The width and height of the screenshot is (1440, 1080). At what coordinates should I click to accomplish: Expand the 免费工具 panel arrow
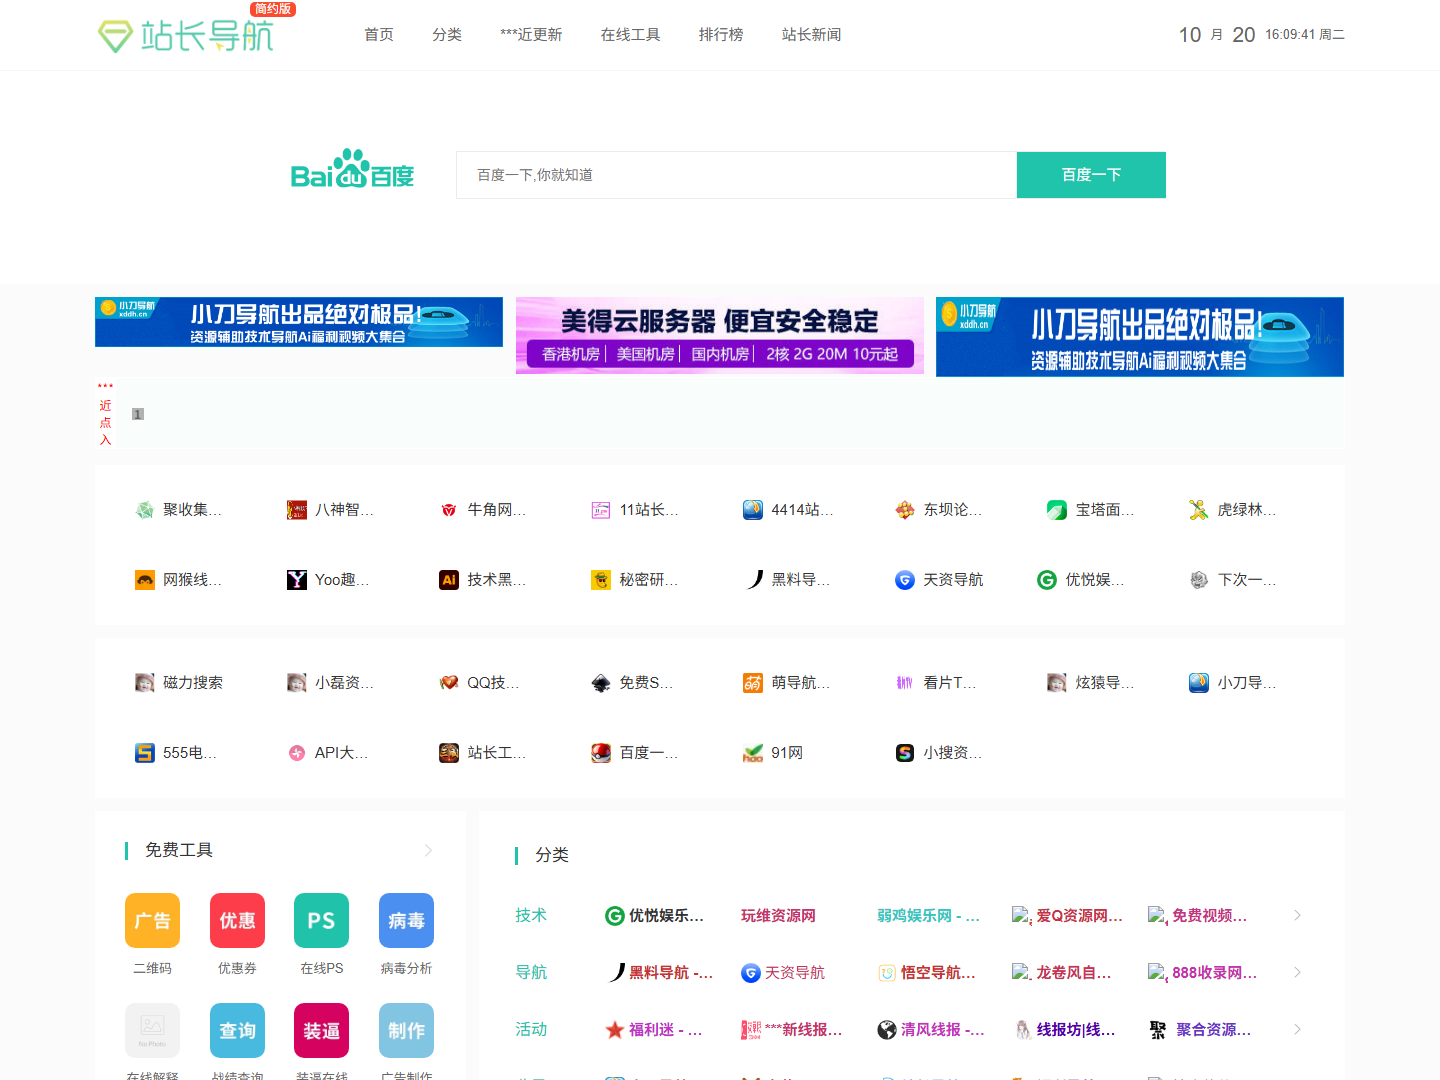click(x=428, y=850)
